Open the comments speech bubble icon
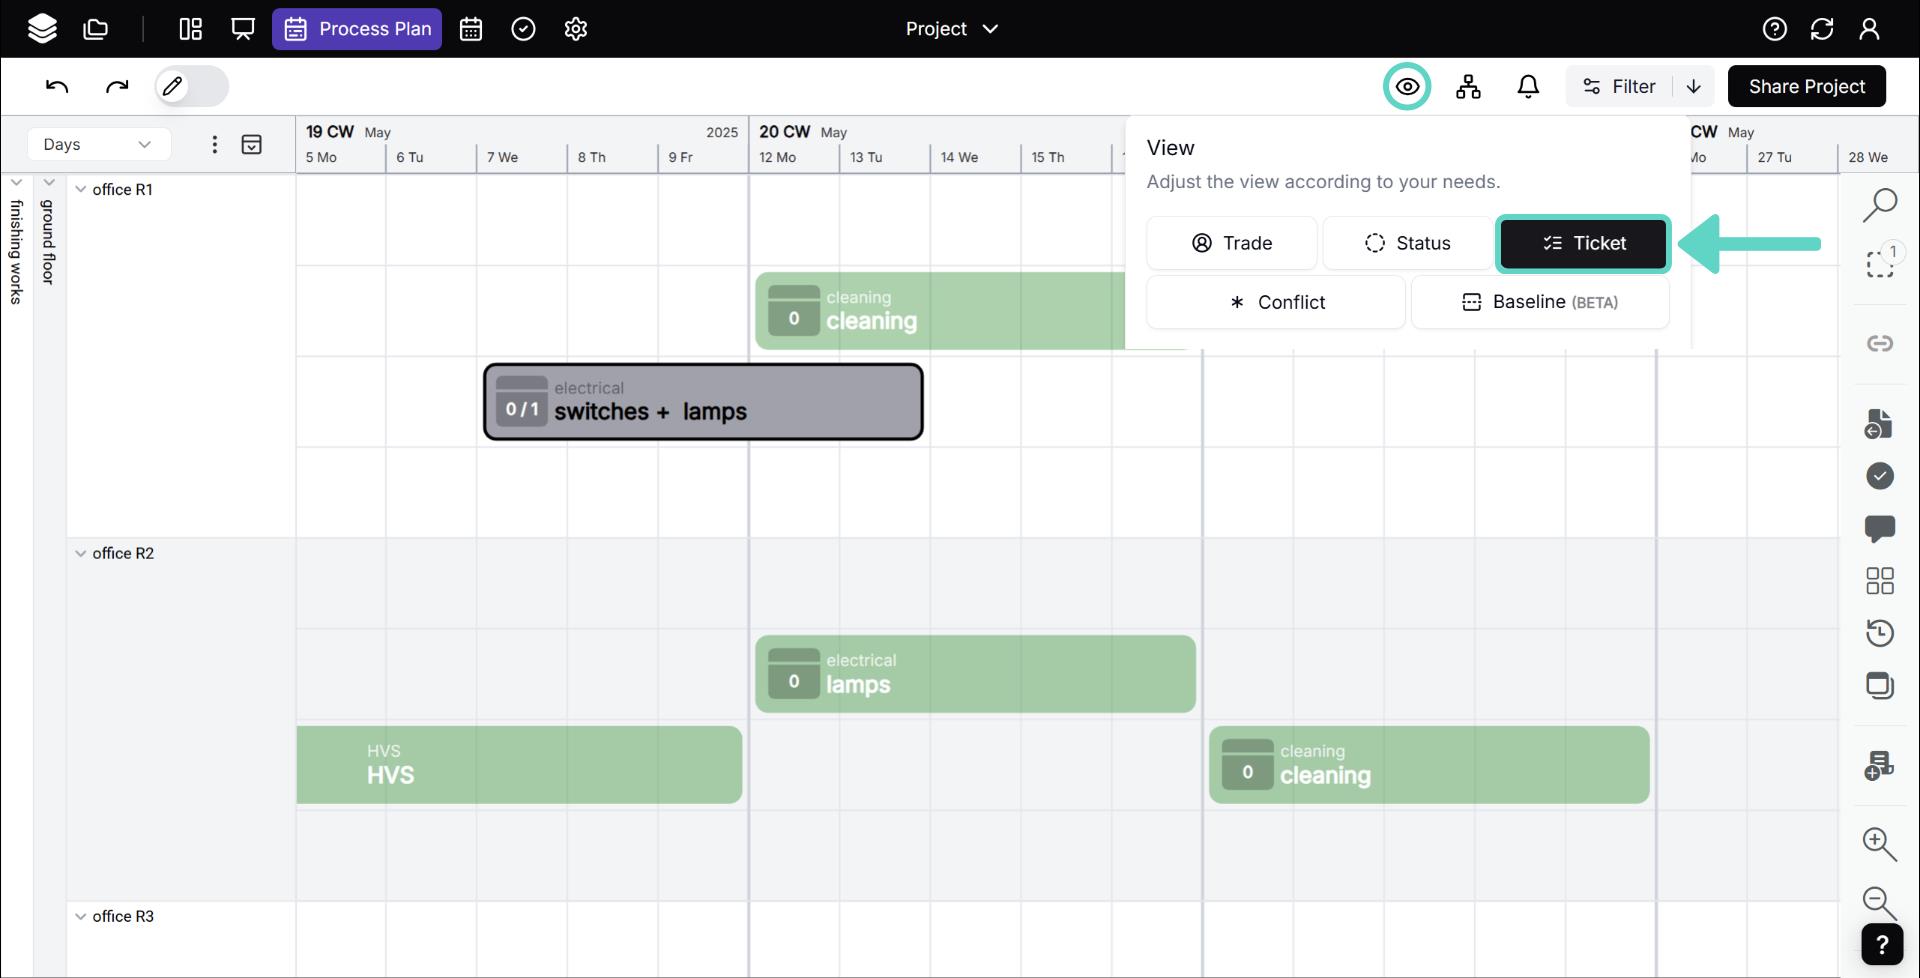The height and width of the screenshot is (978, 1920). tap(1879, 528)
